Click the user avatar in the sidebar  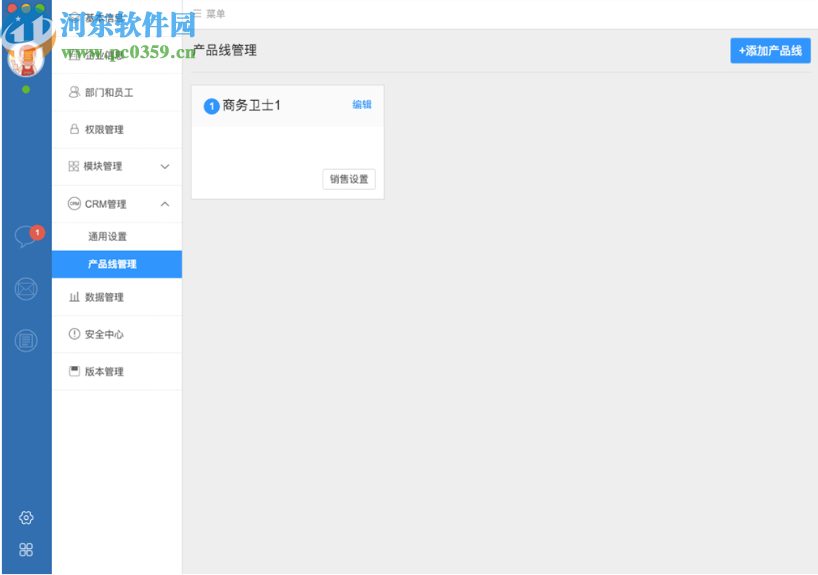[26, 61]
